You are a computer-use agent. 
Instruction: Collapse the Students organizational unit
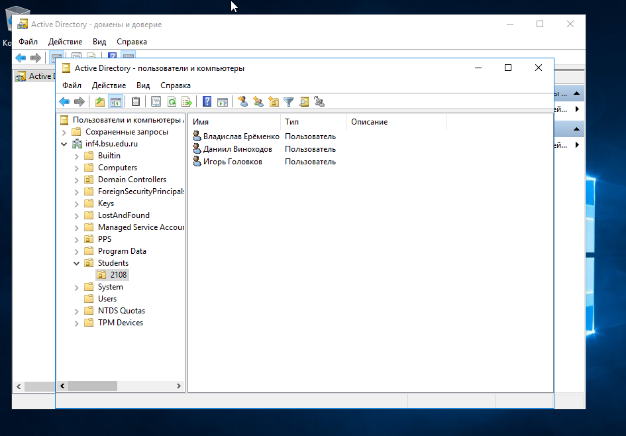76,264
